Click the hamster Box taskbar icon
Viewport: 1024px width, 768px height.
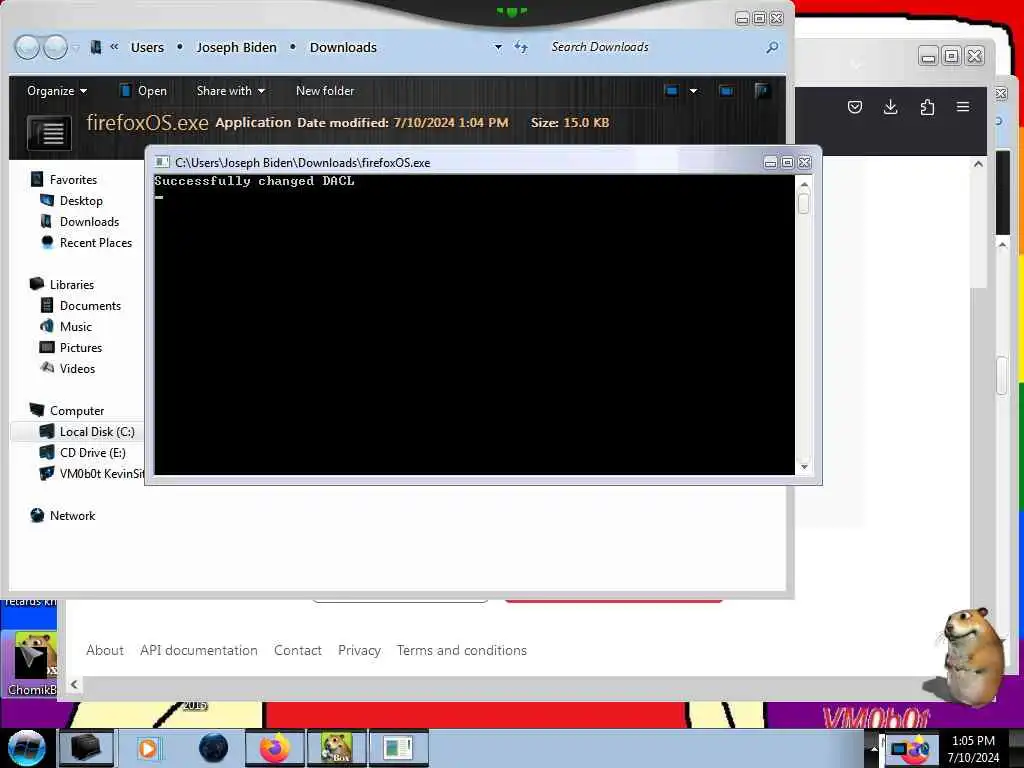coord(336,748)
